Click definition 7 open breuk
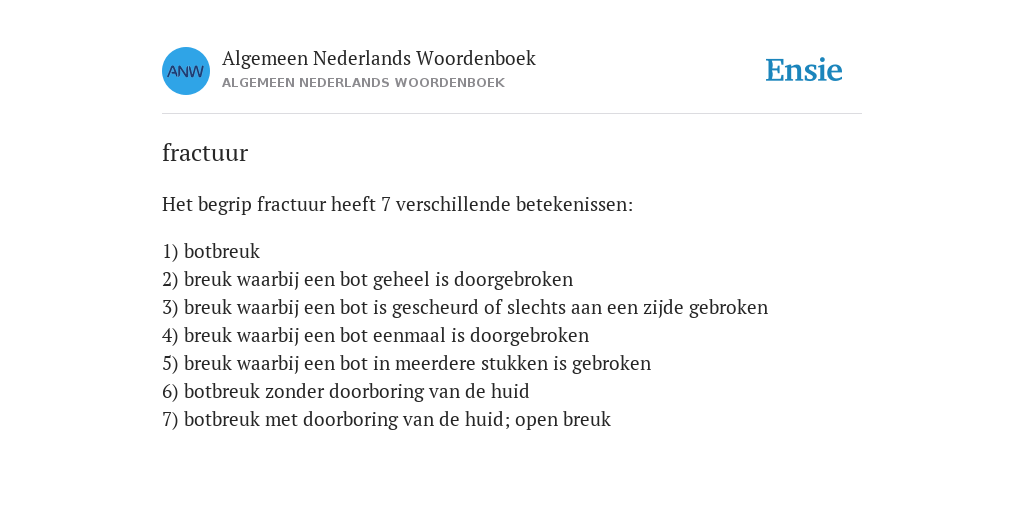 click(x=387, y=420)
